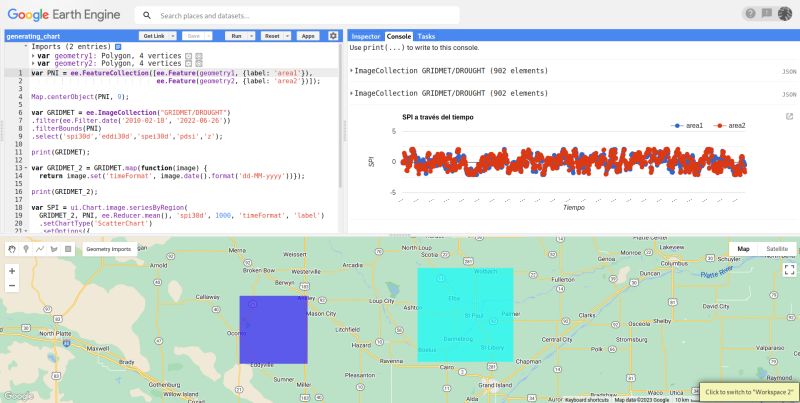
Task: Switch to the Console tab
Action: [x=399, y=36]
